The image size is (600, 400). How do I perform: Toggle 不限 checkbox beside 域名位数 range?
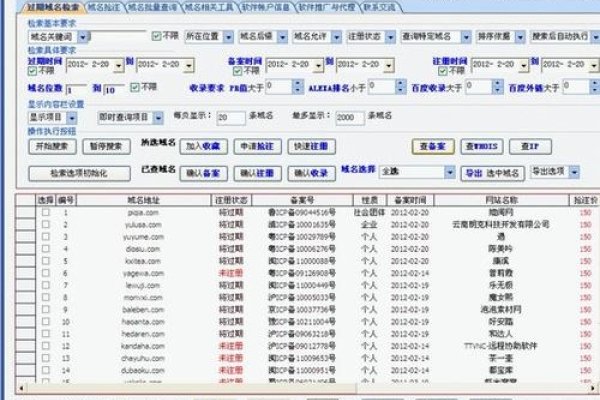135,87
